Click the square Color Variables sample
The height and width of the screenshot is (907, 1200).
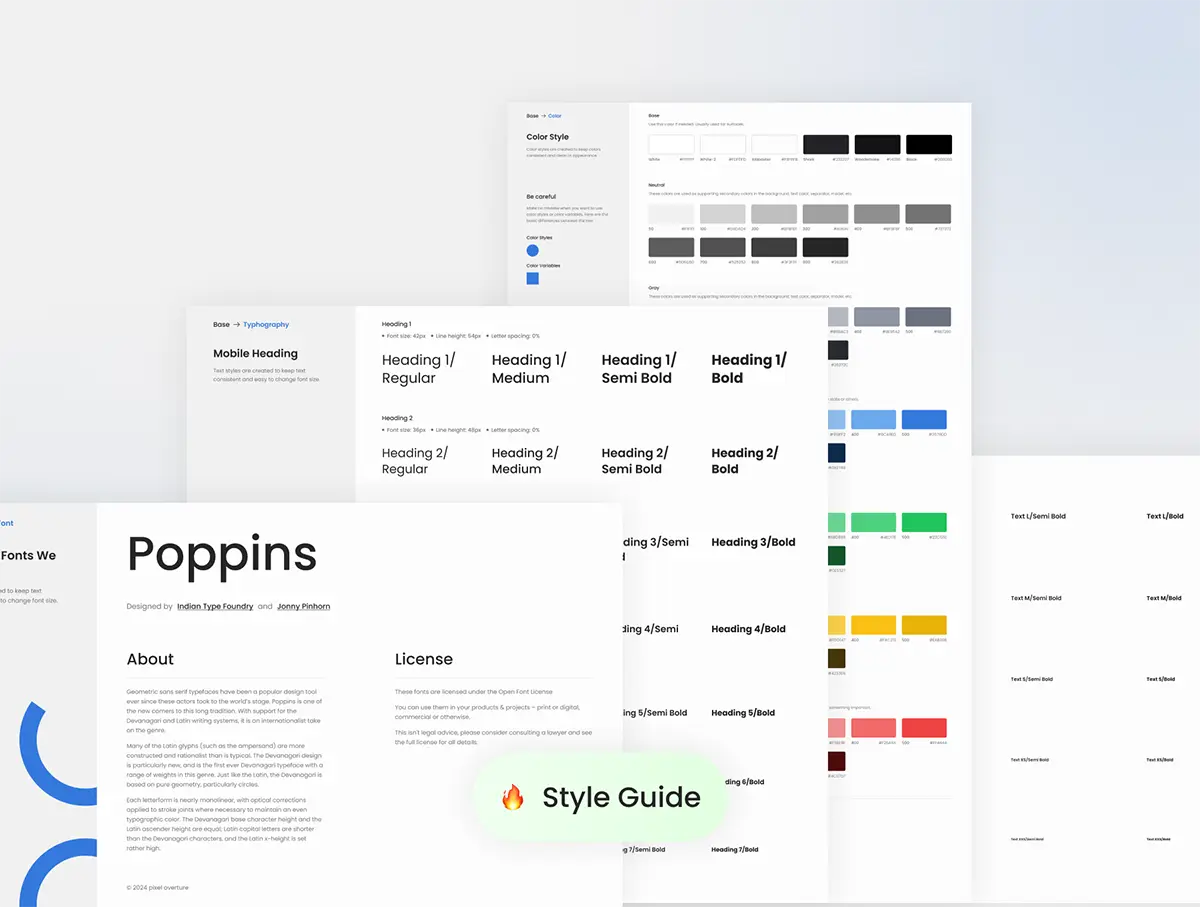(532, 278)
